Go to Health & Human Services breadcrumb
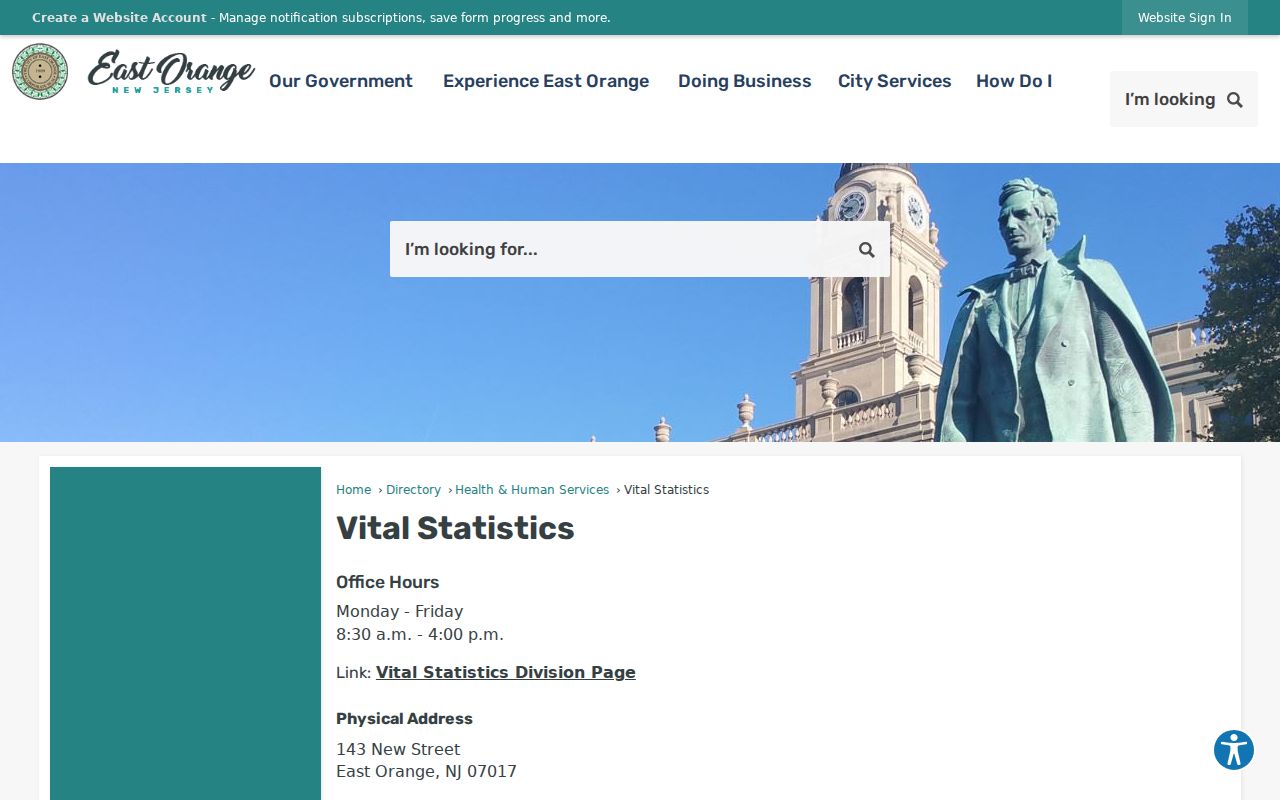 click(532, 490)
